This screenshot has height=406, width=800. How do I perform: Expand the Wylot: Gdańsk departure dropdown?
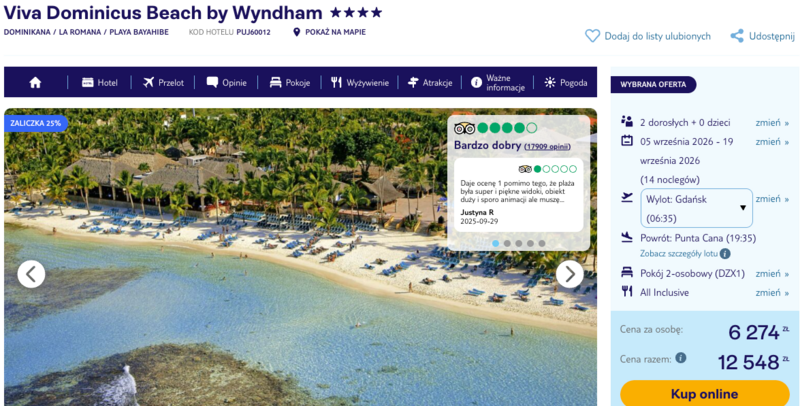(696, 208)
